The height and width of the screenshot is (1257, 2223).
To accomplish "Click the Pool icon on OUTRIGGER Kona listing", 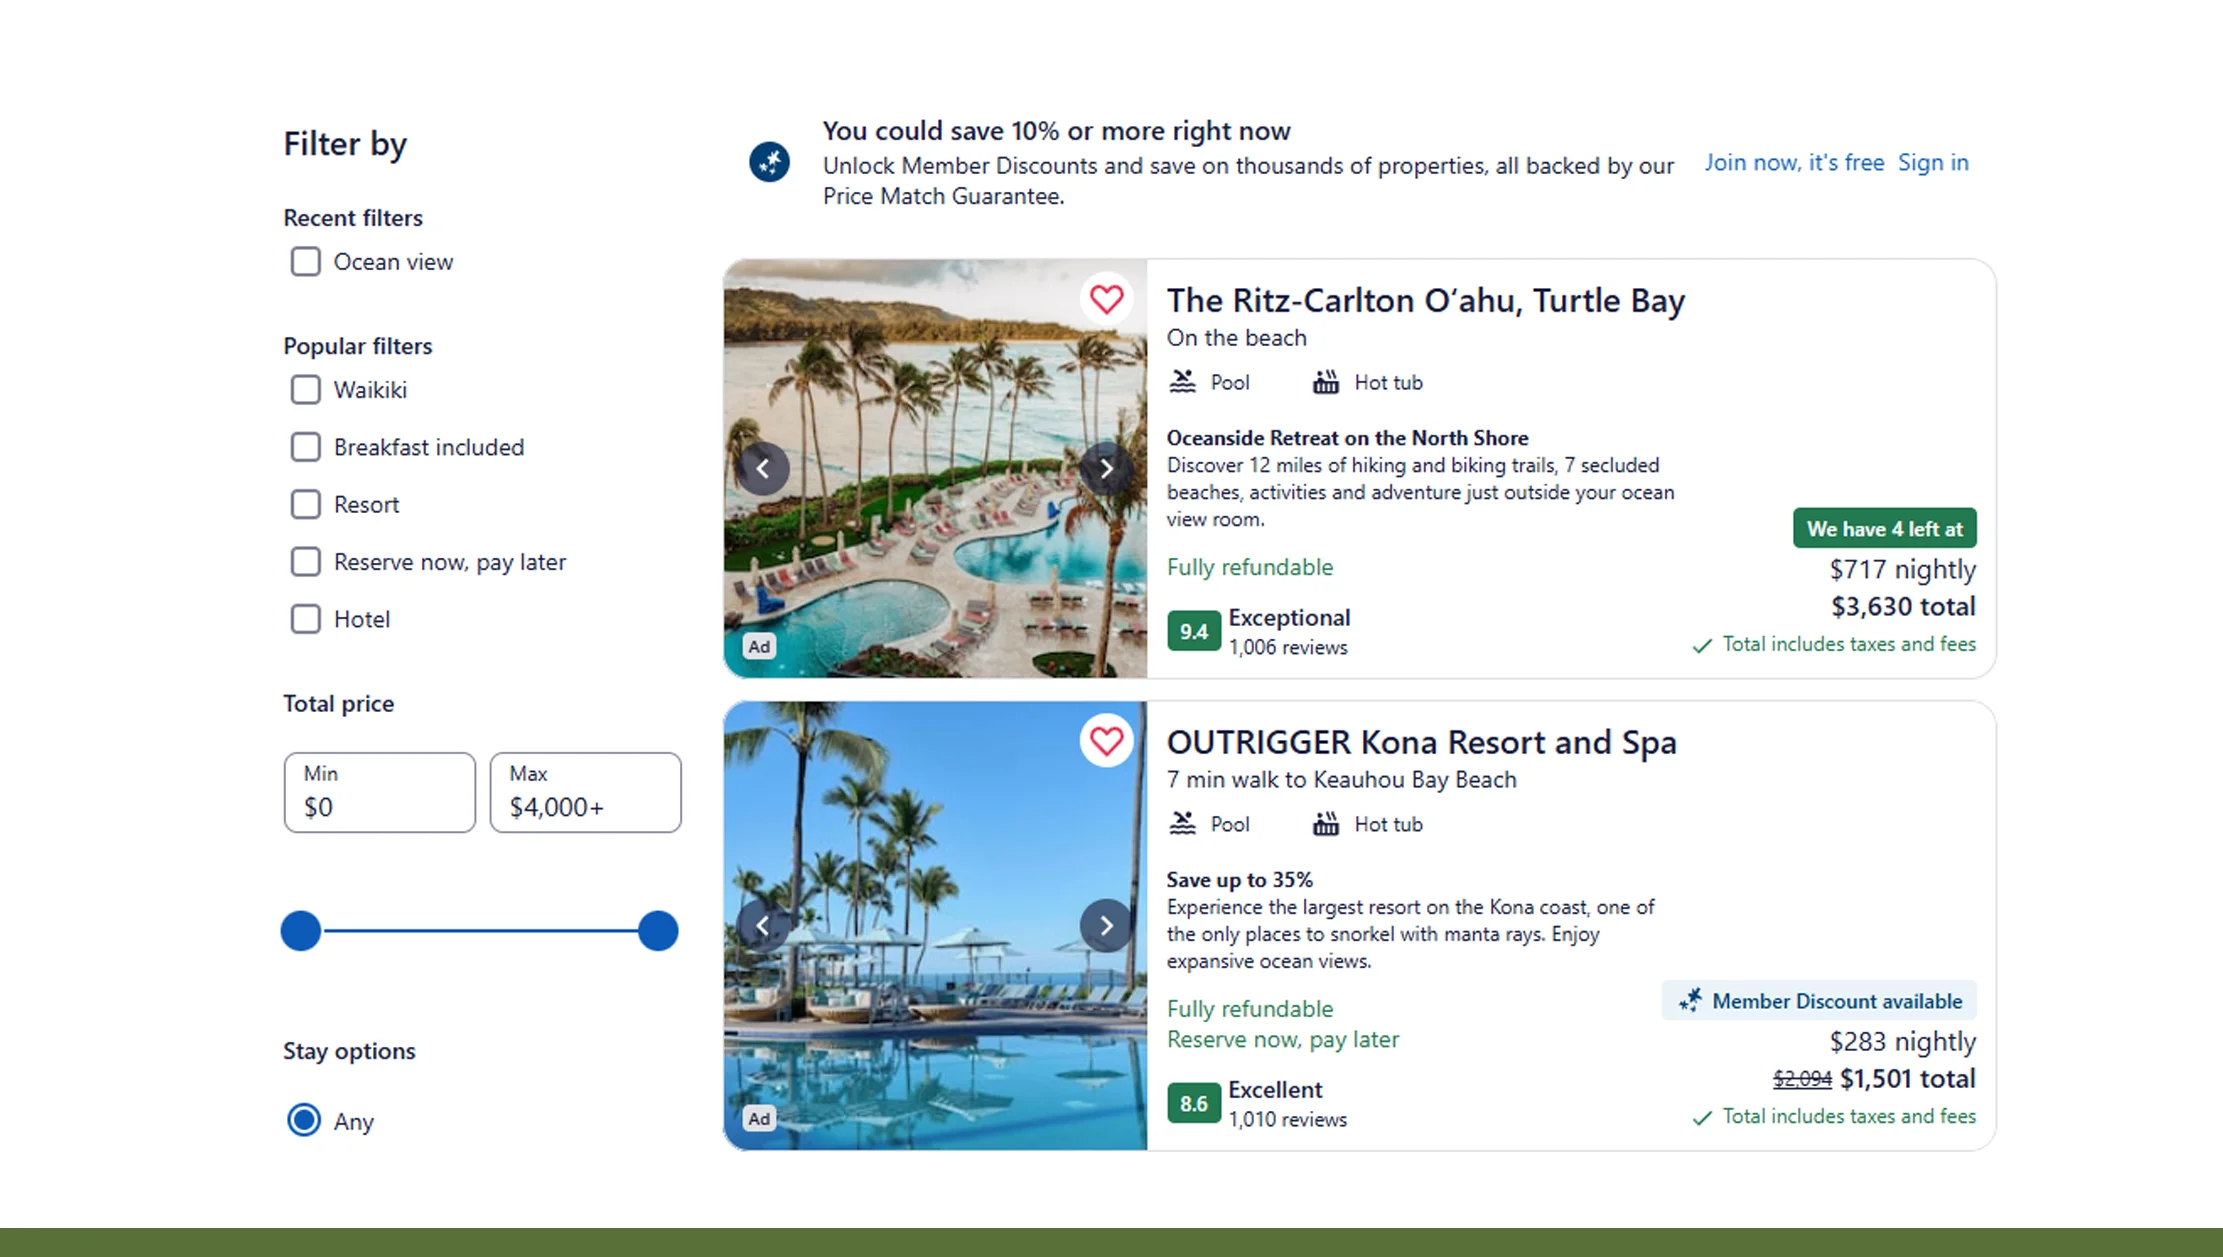I will (x=1182, y=823).
